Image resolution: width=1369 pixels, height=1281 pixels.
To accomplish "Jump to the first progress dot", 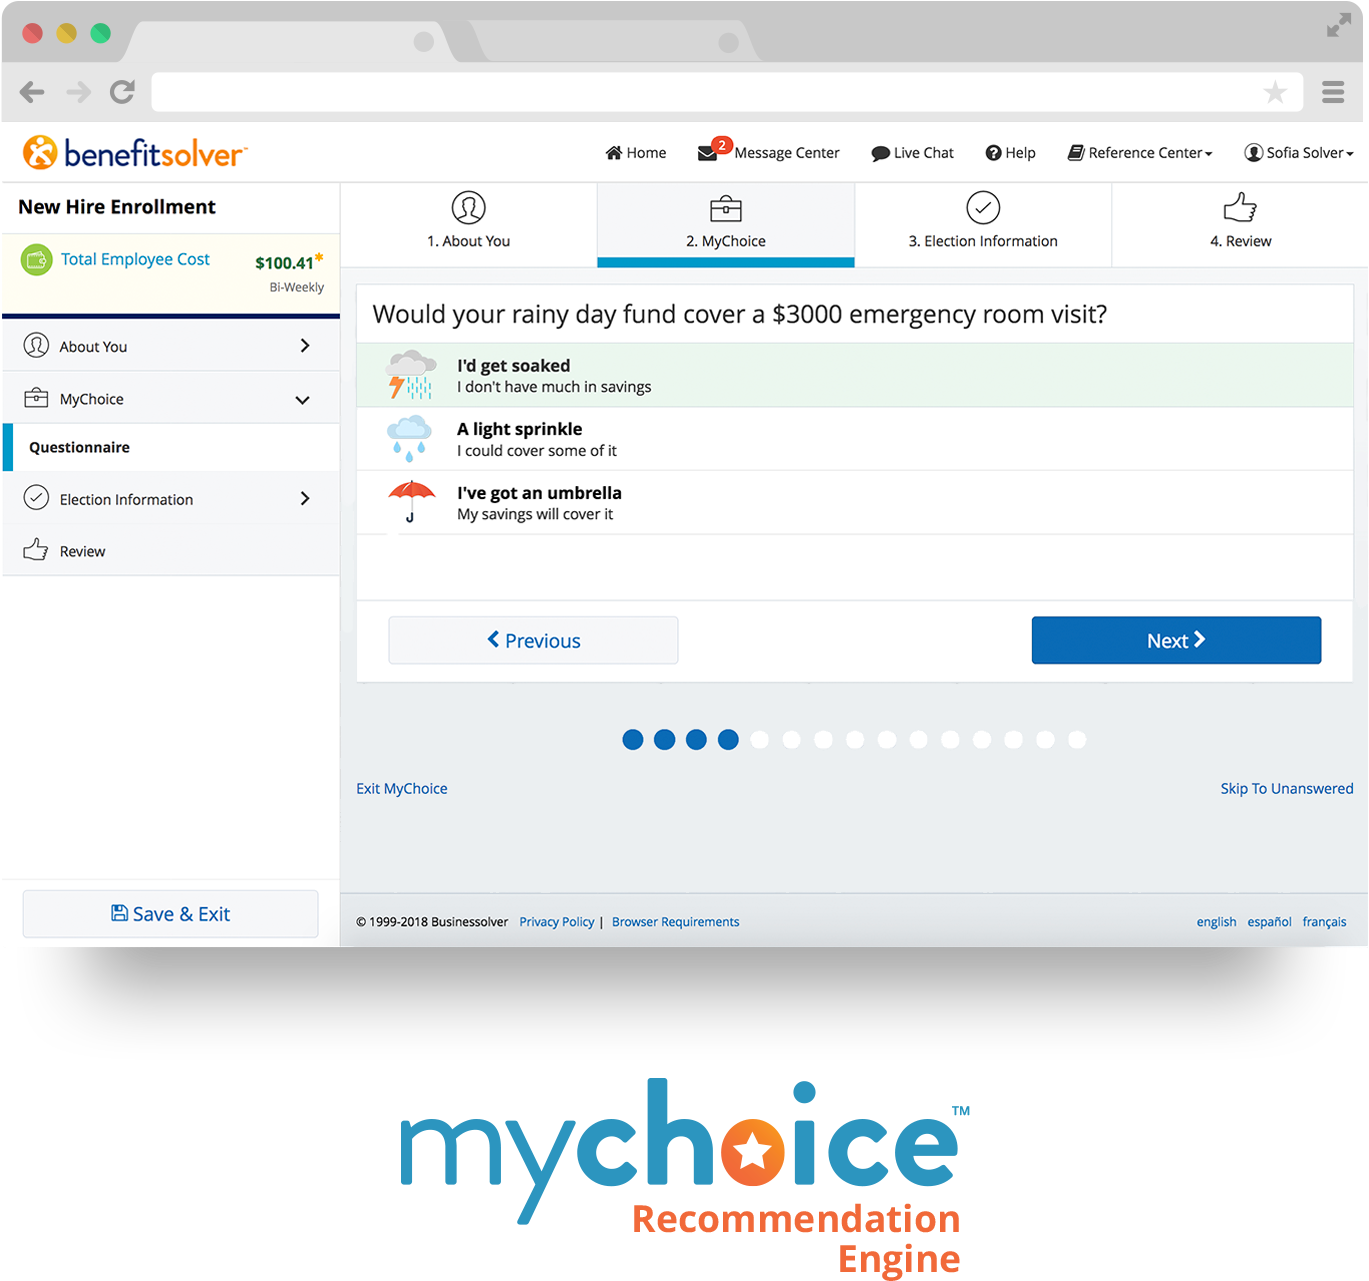I will pos(633,740).
